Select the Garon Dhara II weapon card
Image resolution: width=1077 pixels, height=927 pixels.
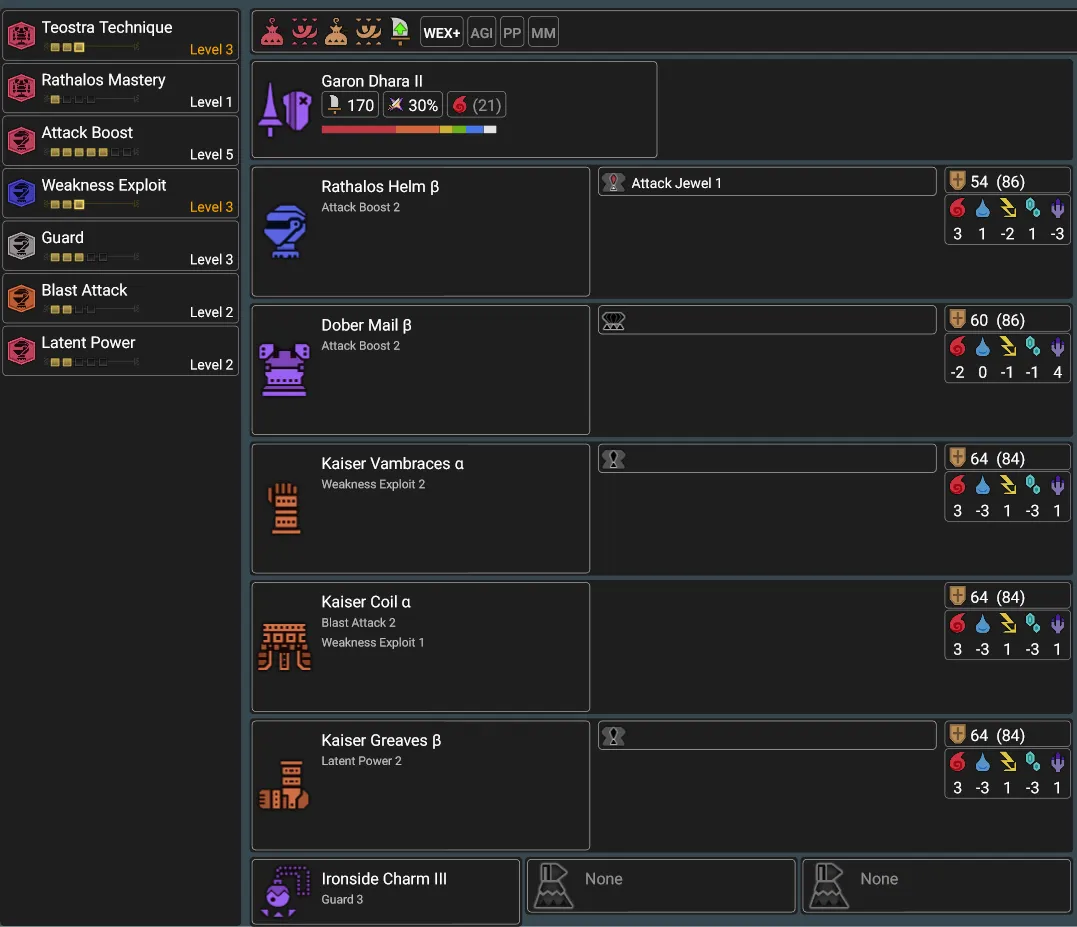(x=454, y=110)
